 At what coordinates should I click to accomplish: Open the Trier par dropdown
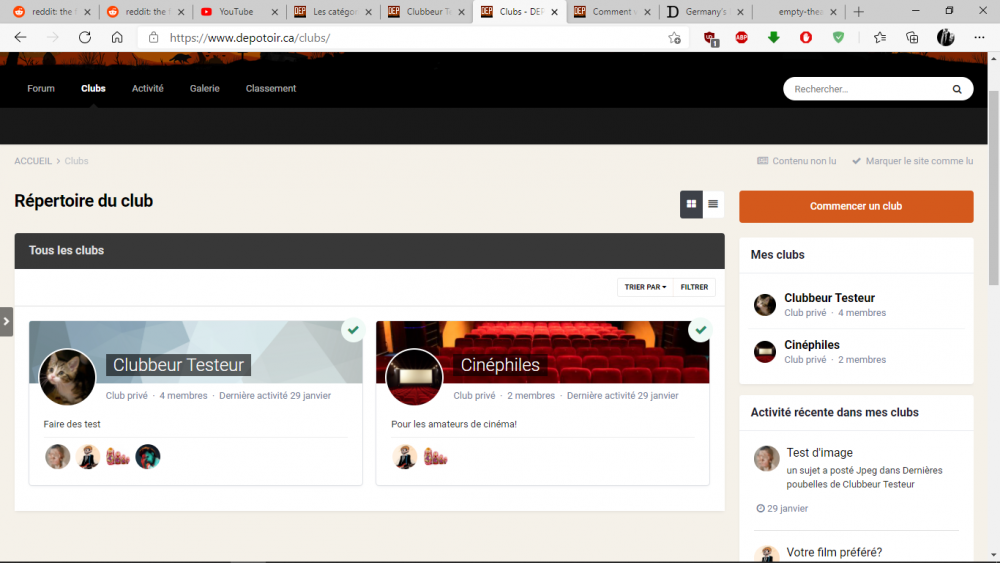click(645, 287)
